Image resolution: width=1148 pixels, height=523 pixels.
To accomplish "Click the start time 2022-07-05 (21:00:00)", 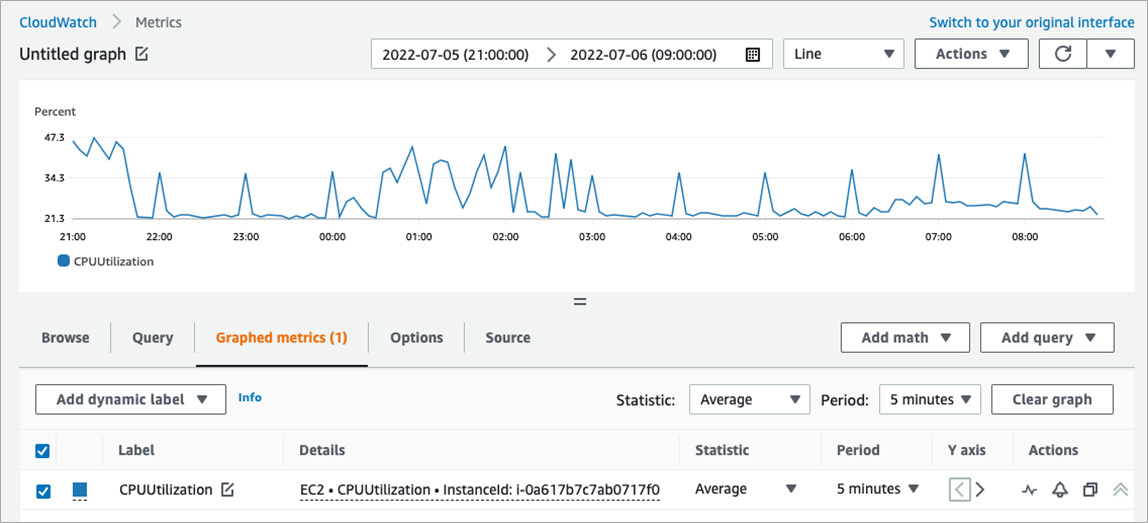I will tap(455, 54).
